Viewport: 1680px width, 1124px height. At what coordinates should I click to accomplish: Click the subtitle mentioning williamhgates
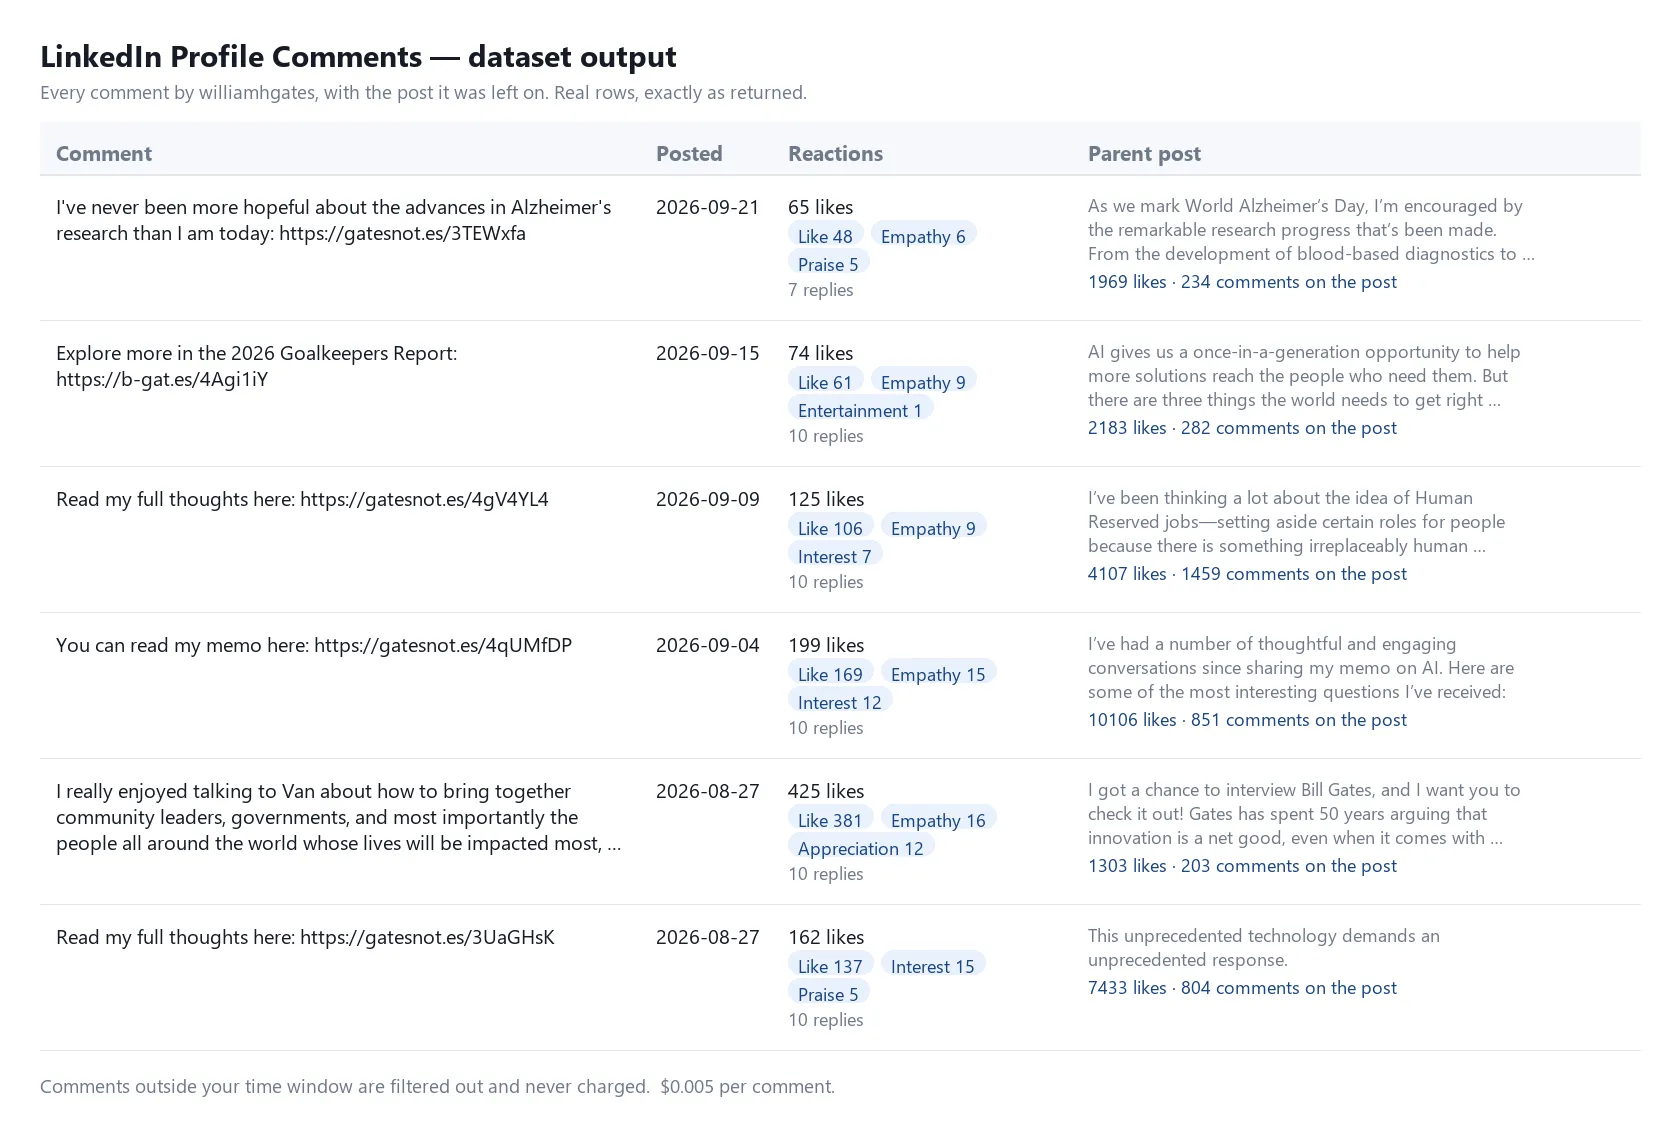[x=423, y=93]
